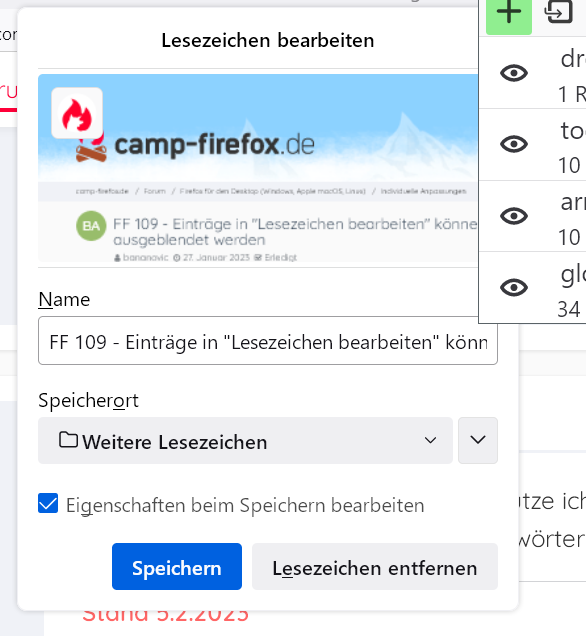Image resolution: width=586 pixels, height=636 pixels.
Task: Click the Individuelle Anpassungen breadcrumb
Action: tap(423, 191)
